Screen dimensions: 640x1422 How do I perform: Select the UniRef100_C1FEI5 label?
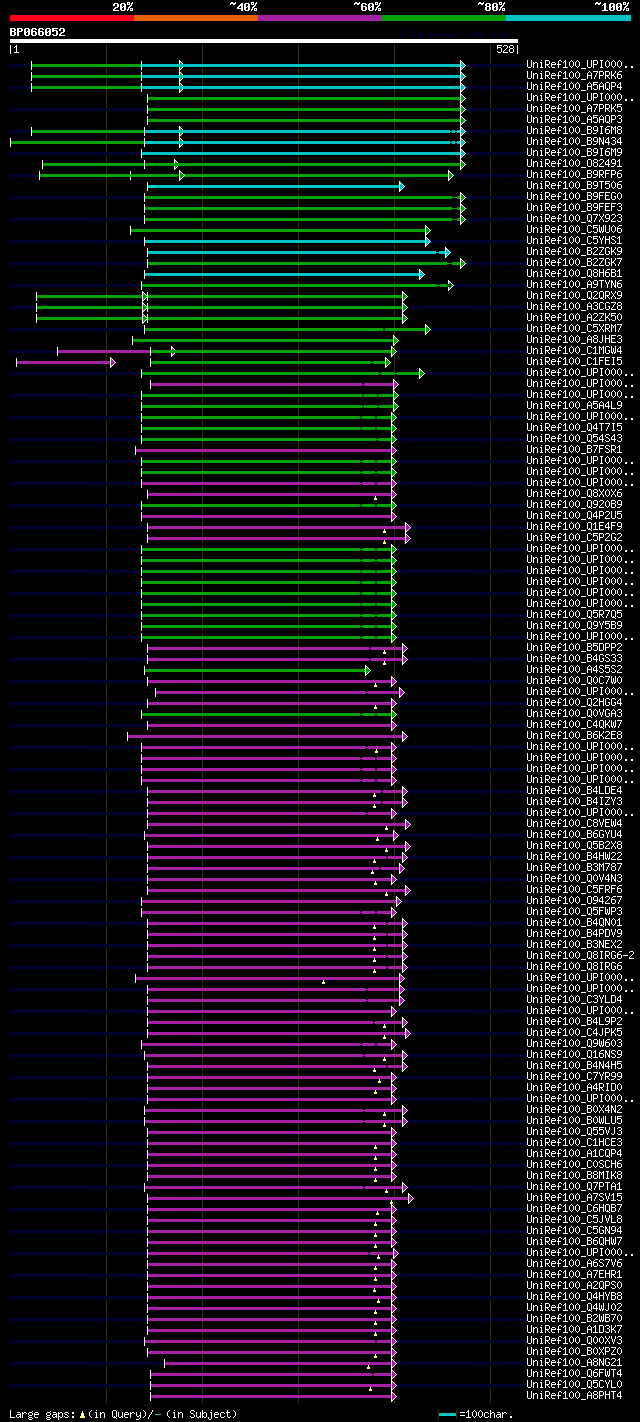[x=574, y=361]
